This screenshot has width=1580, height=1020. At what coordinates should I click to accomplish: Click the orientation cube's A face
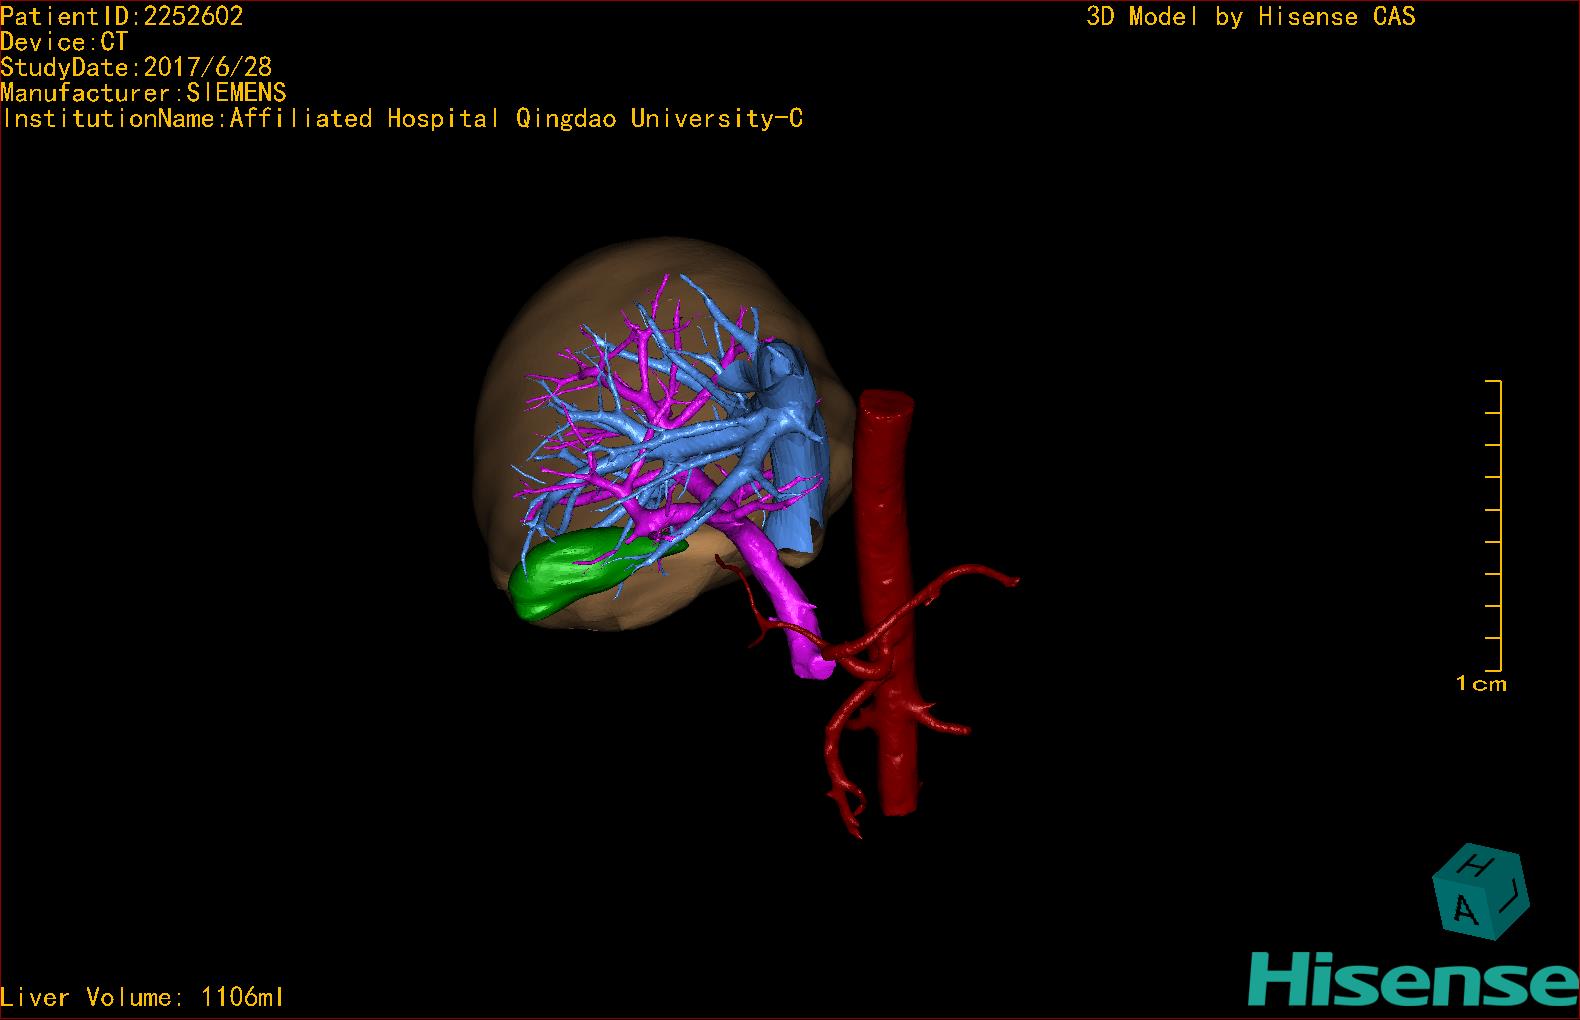[x=1465, y=909]
